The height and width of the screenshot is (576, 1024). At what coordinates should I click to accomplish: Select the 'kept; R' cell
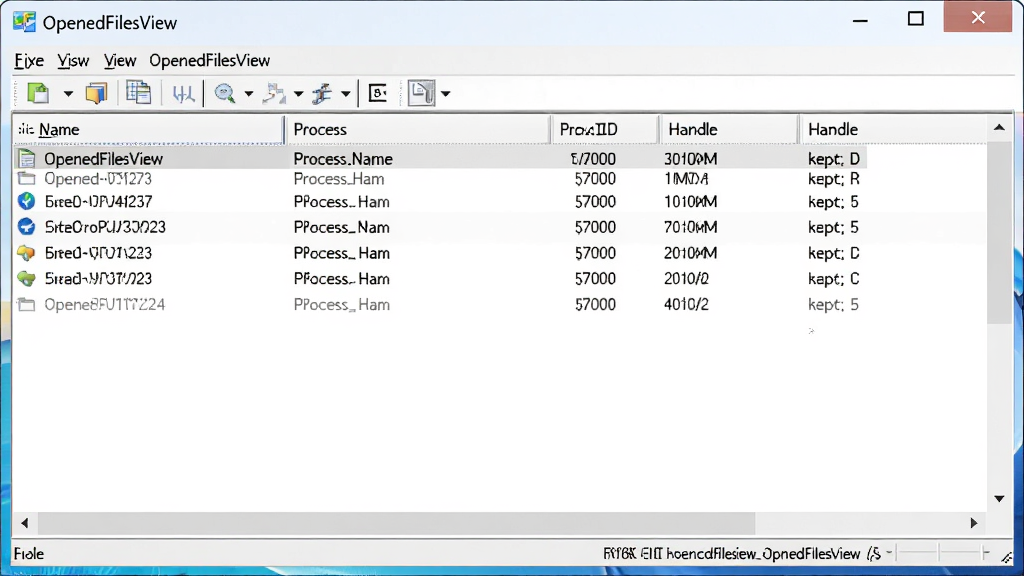pyautogui.click(x=833, y=179)
